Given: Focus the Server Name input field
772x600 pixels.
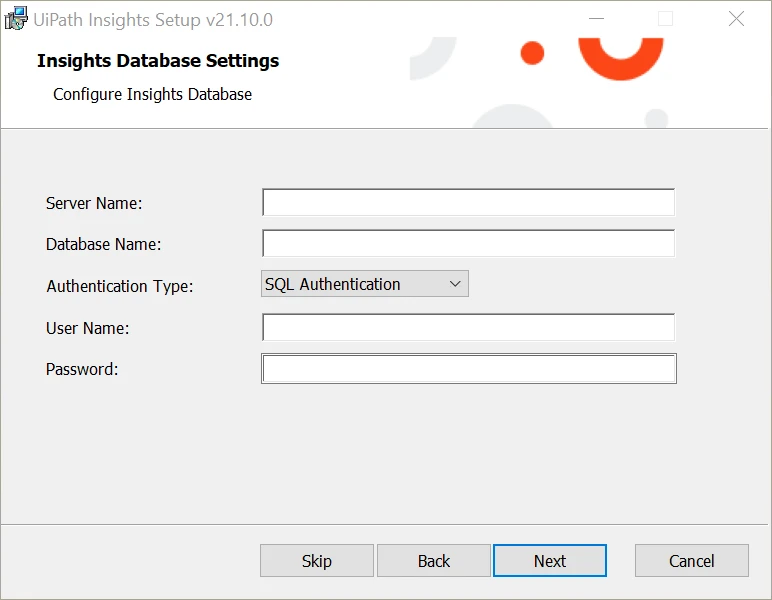Looking at the screenshot, I should 468,202.
